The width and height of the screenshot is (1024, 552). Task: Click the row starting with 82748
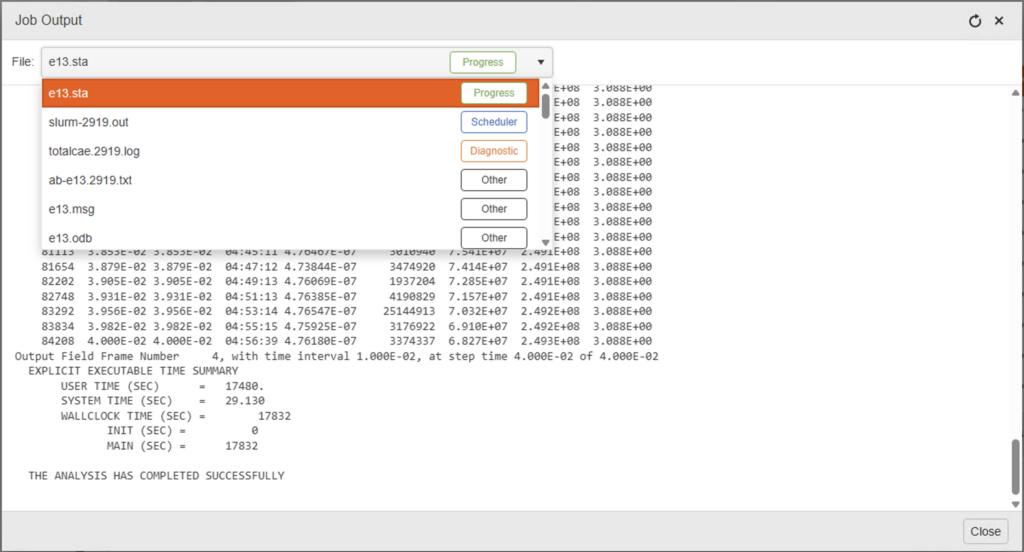click(x=347, y=297)
